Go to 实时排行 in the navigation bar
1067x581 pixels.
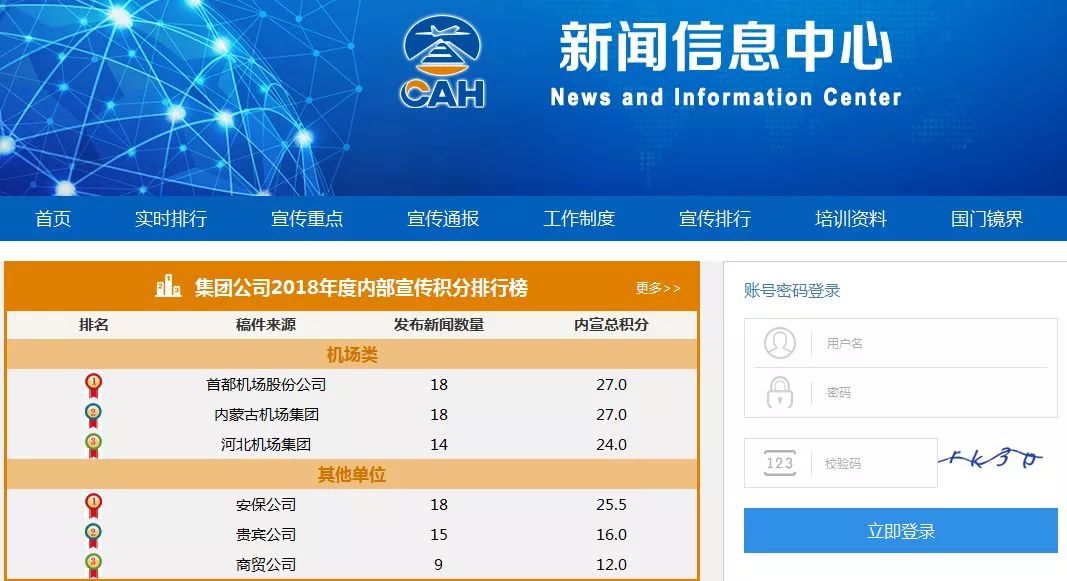coord(170,219)
